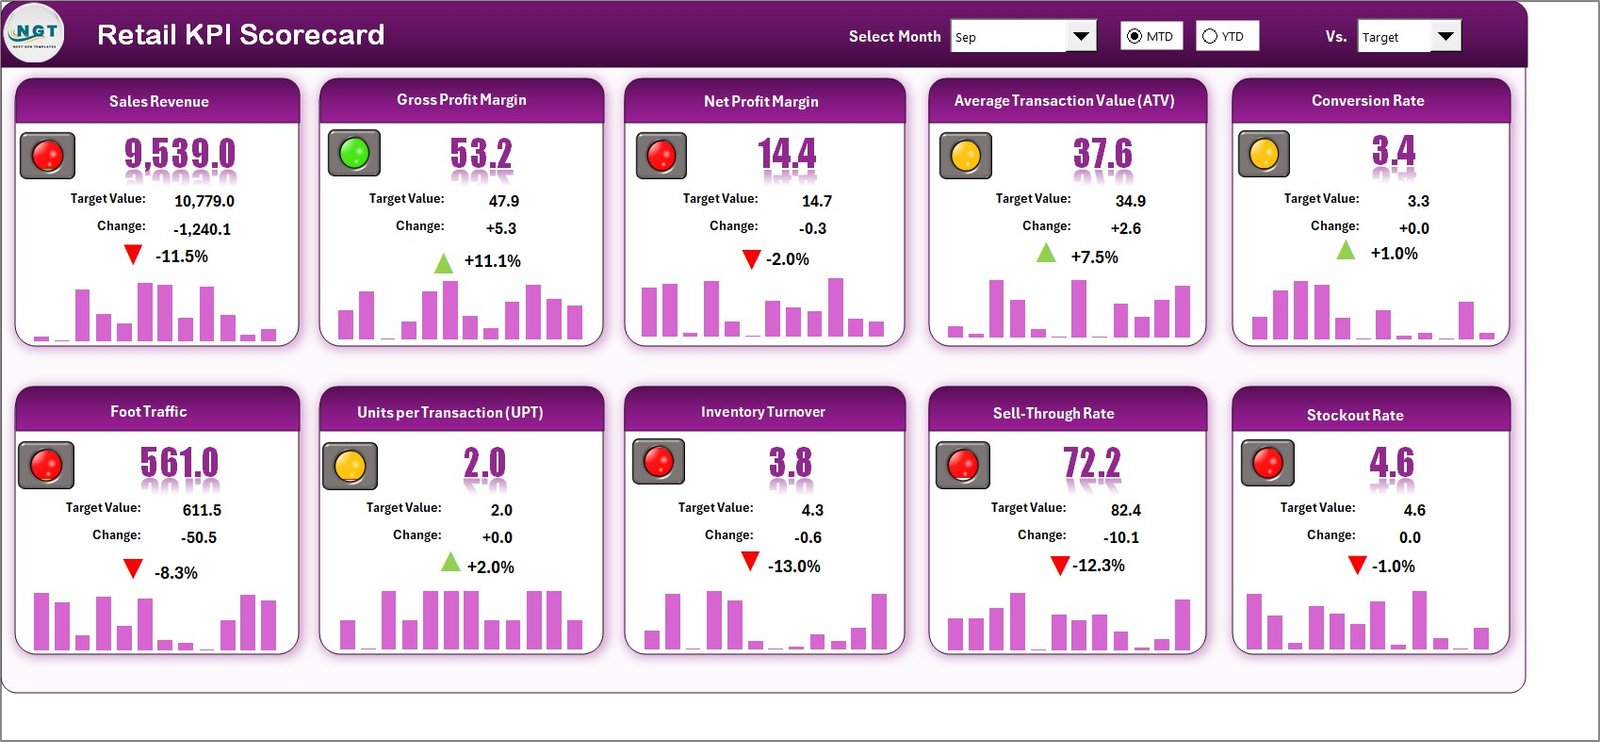Screen dimensions: 1600x742
Task: Click the Inventory Turnover card header
Action: click(x=763, y=411)
